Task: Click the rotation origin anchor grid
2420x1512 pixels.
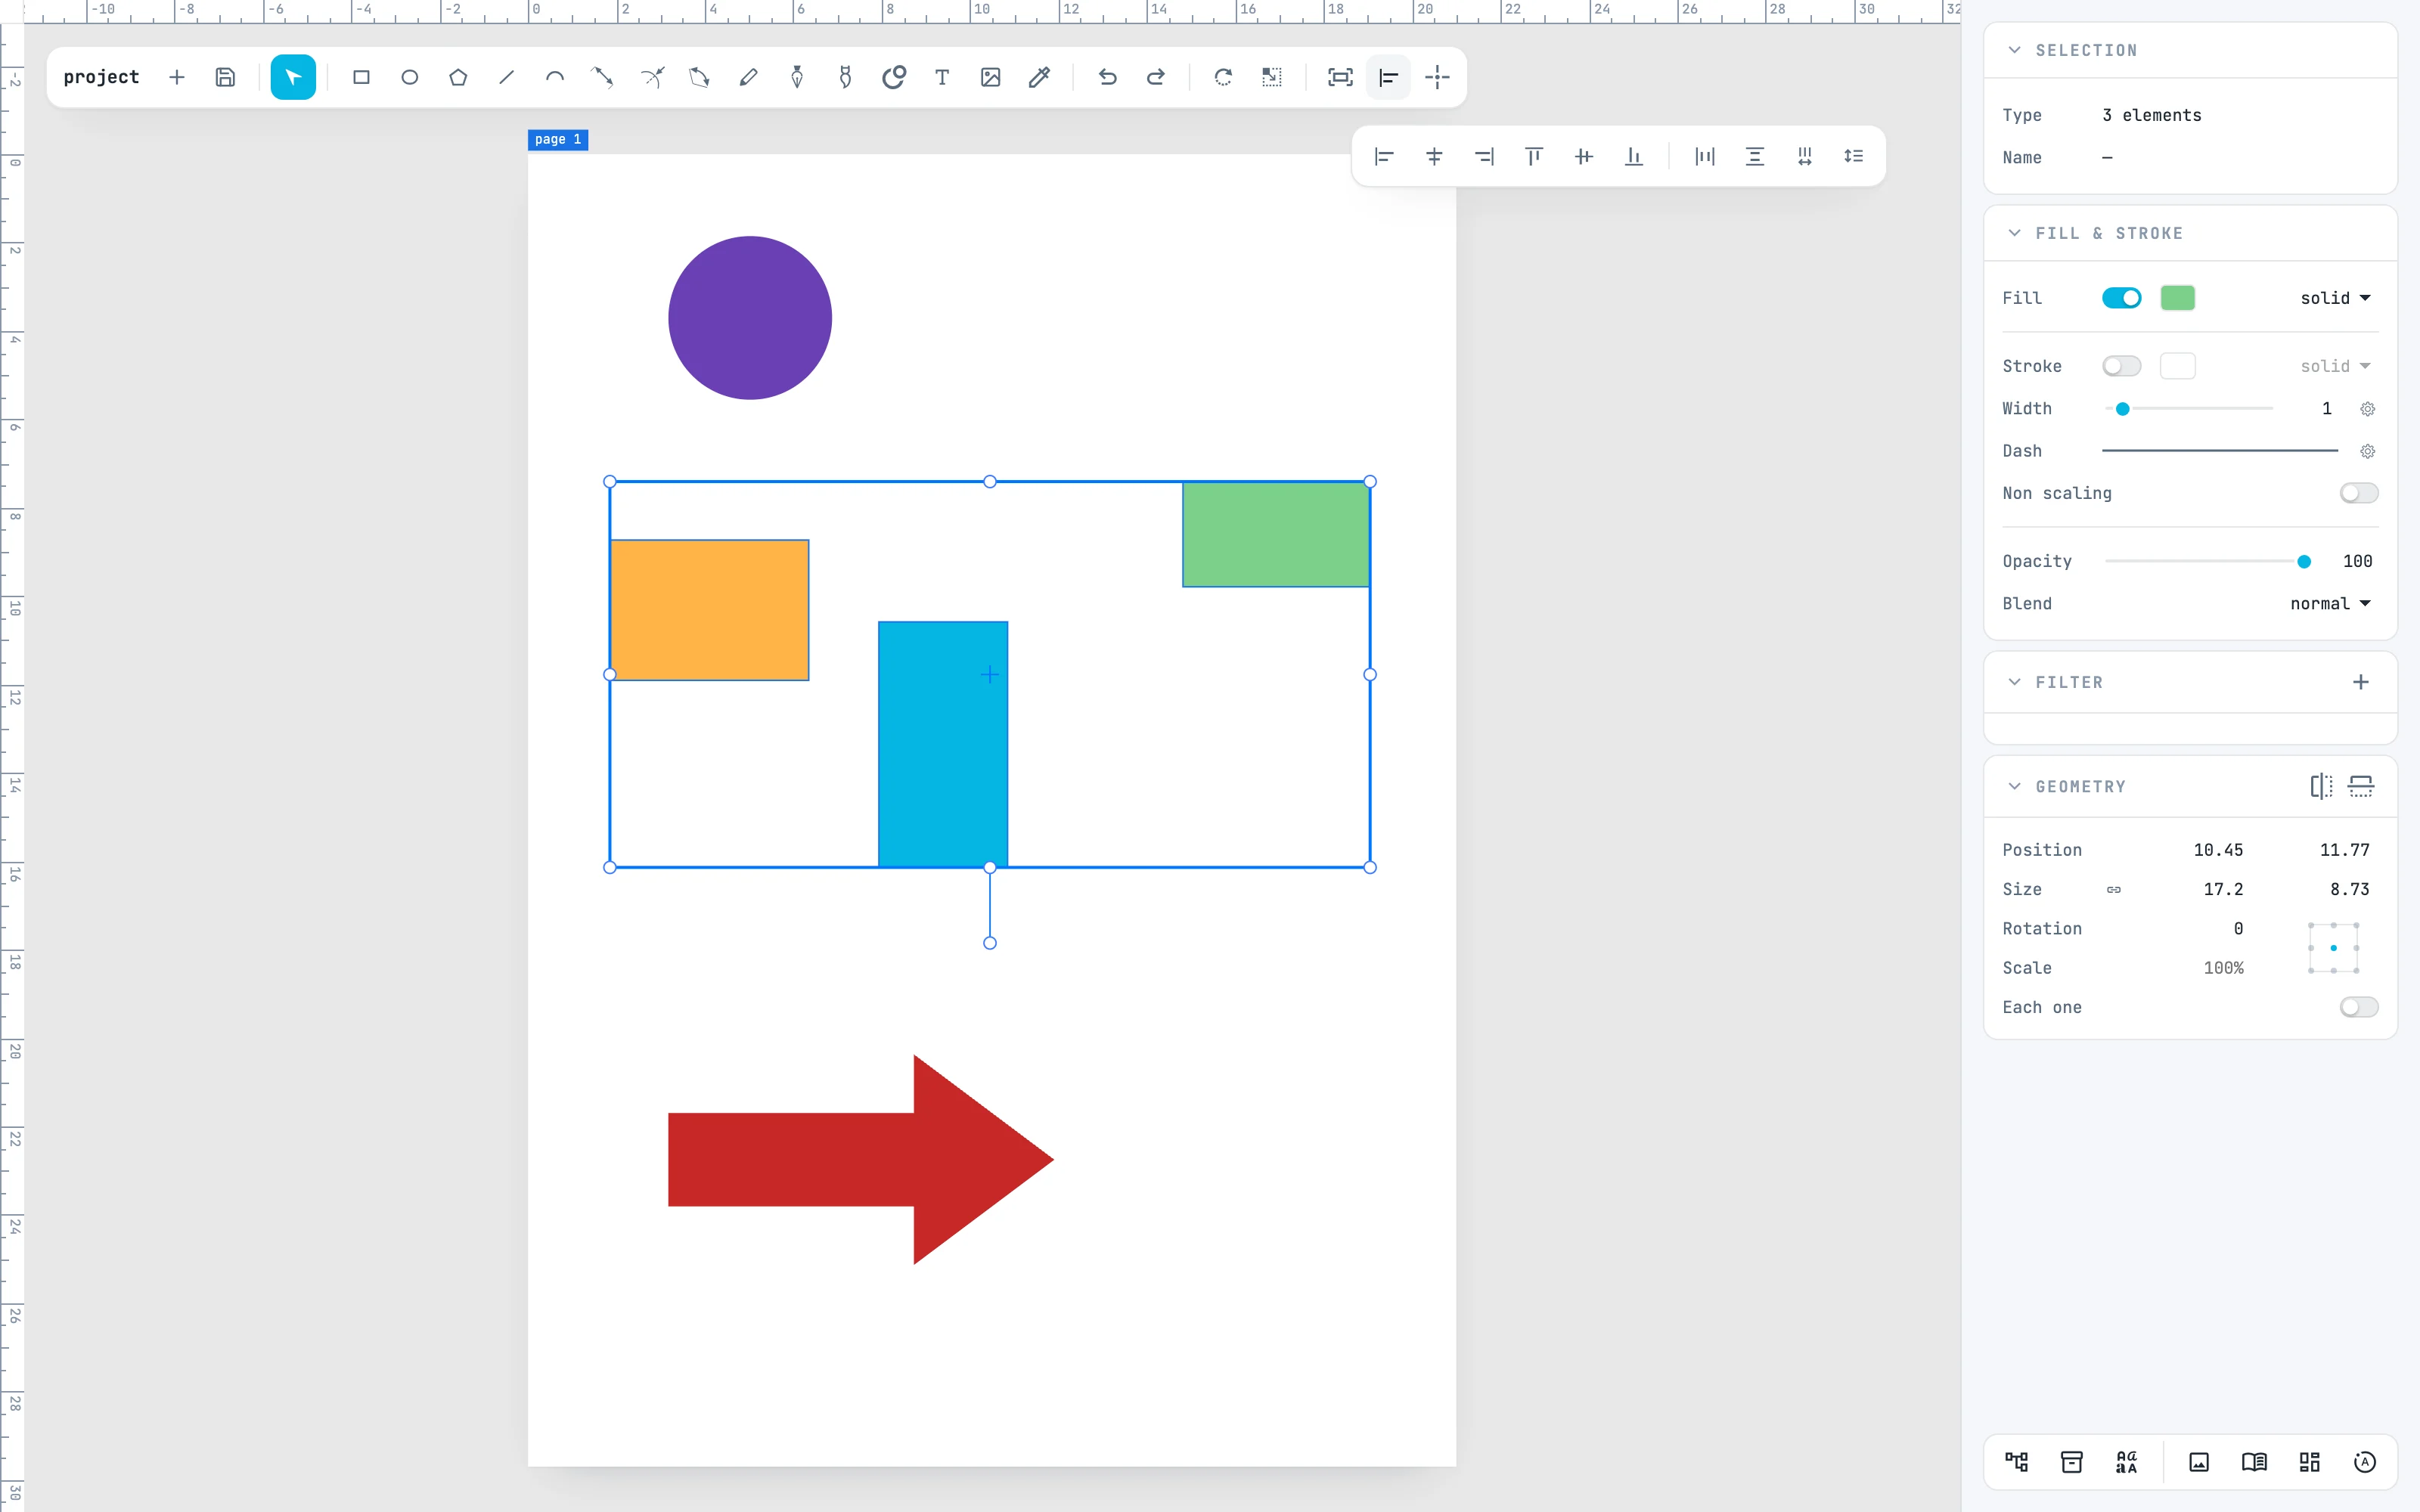Action: click(2333, 948)
